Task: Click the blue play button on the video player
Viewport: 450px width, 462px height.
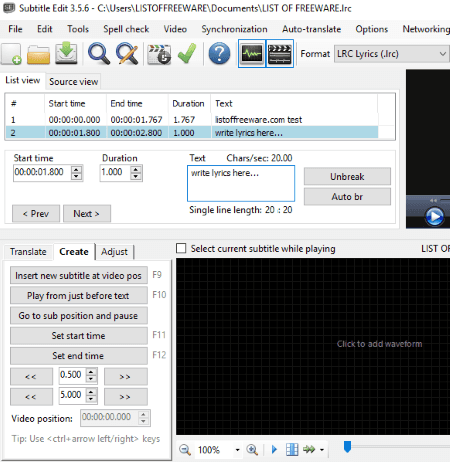Action: point(435,217)
